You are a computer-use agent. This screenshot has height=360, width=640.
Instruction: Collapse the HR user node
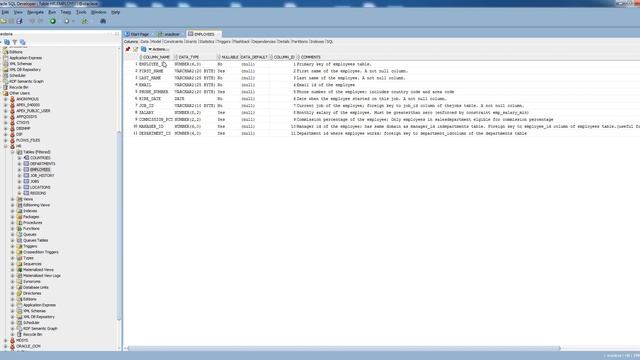[6, 146]
